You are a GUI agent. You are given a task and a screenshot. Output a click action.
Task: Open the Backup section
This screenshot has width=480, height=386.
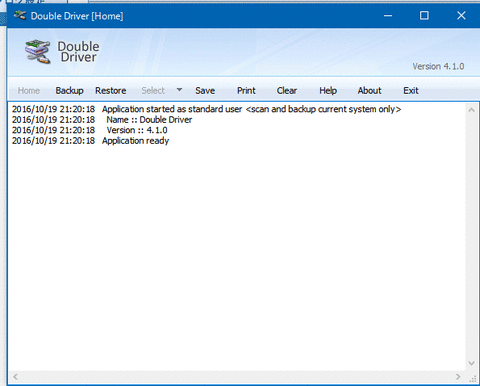coord(69,91)
